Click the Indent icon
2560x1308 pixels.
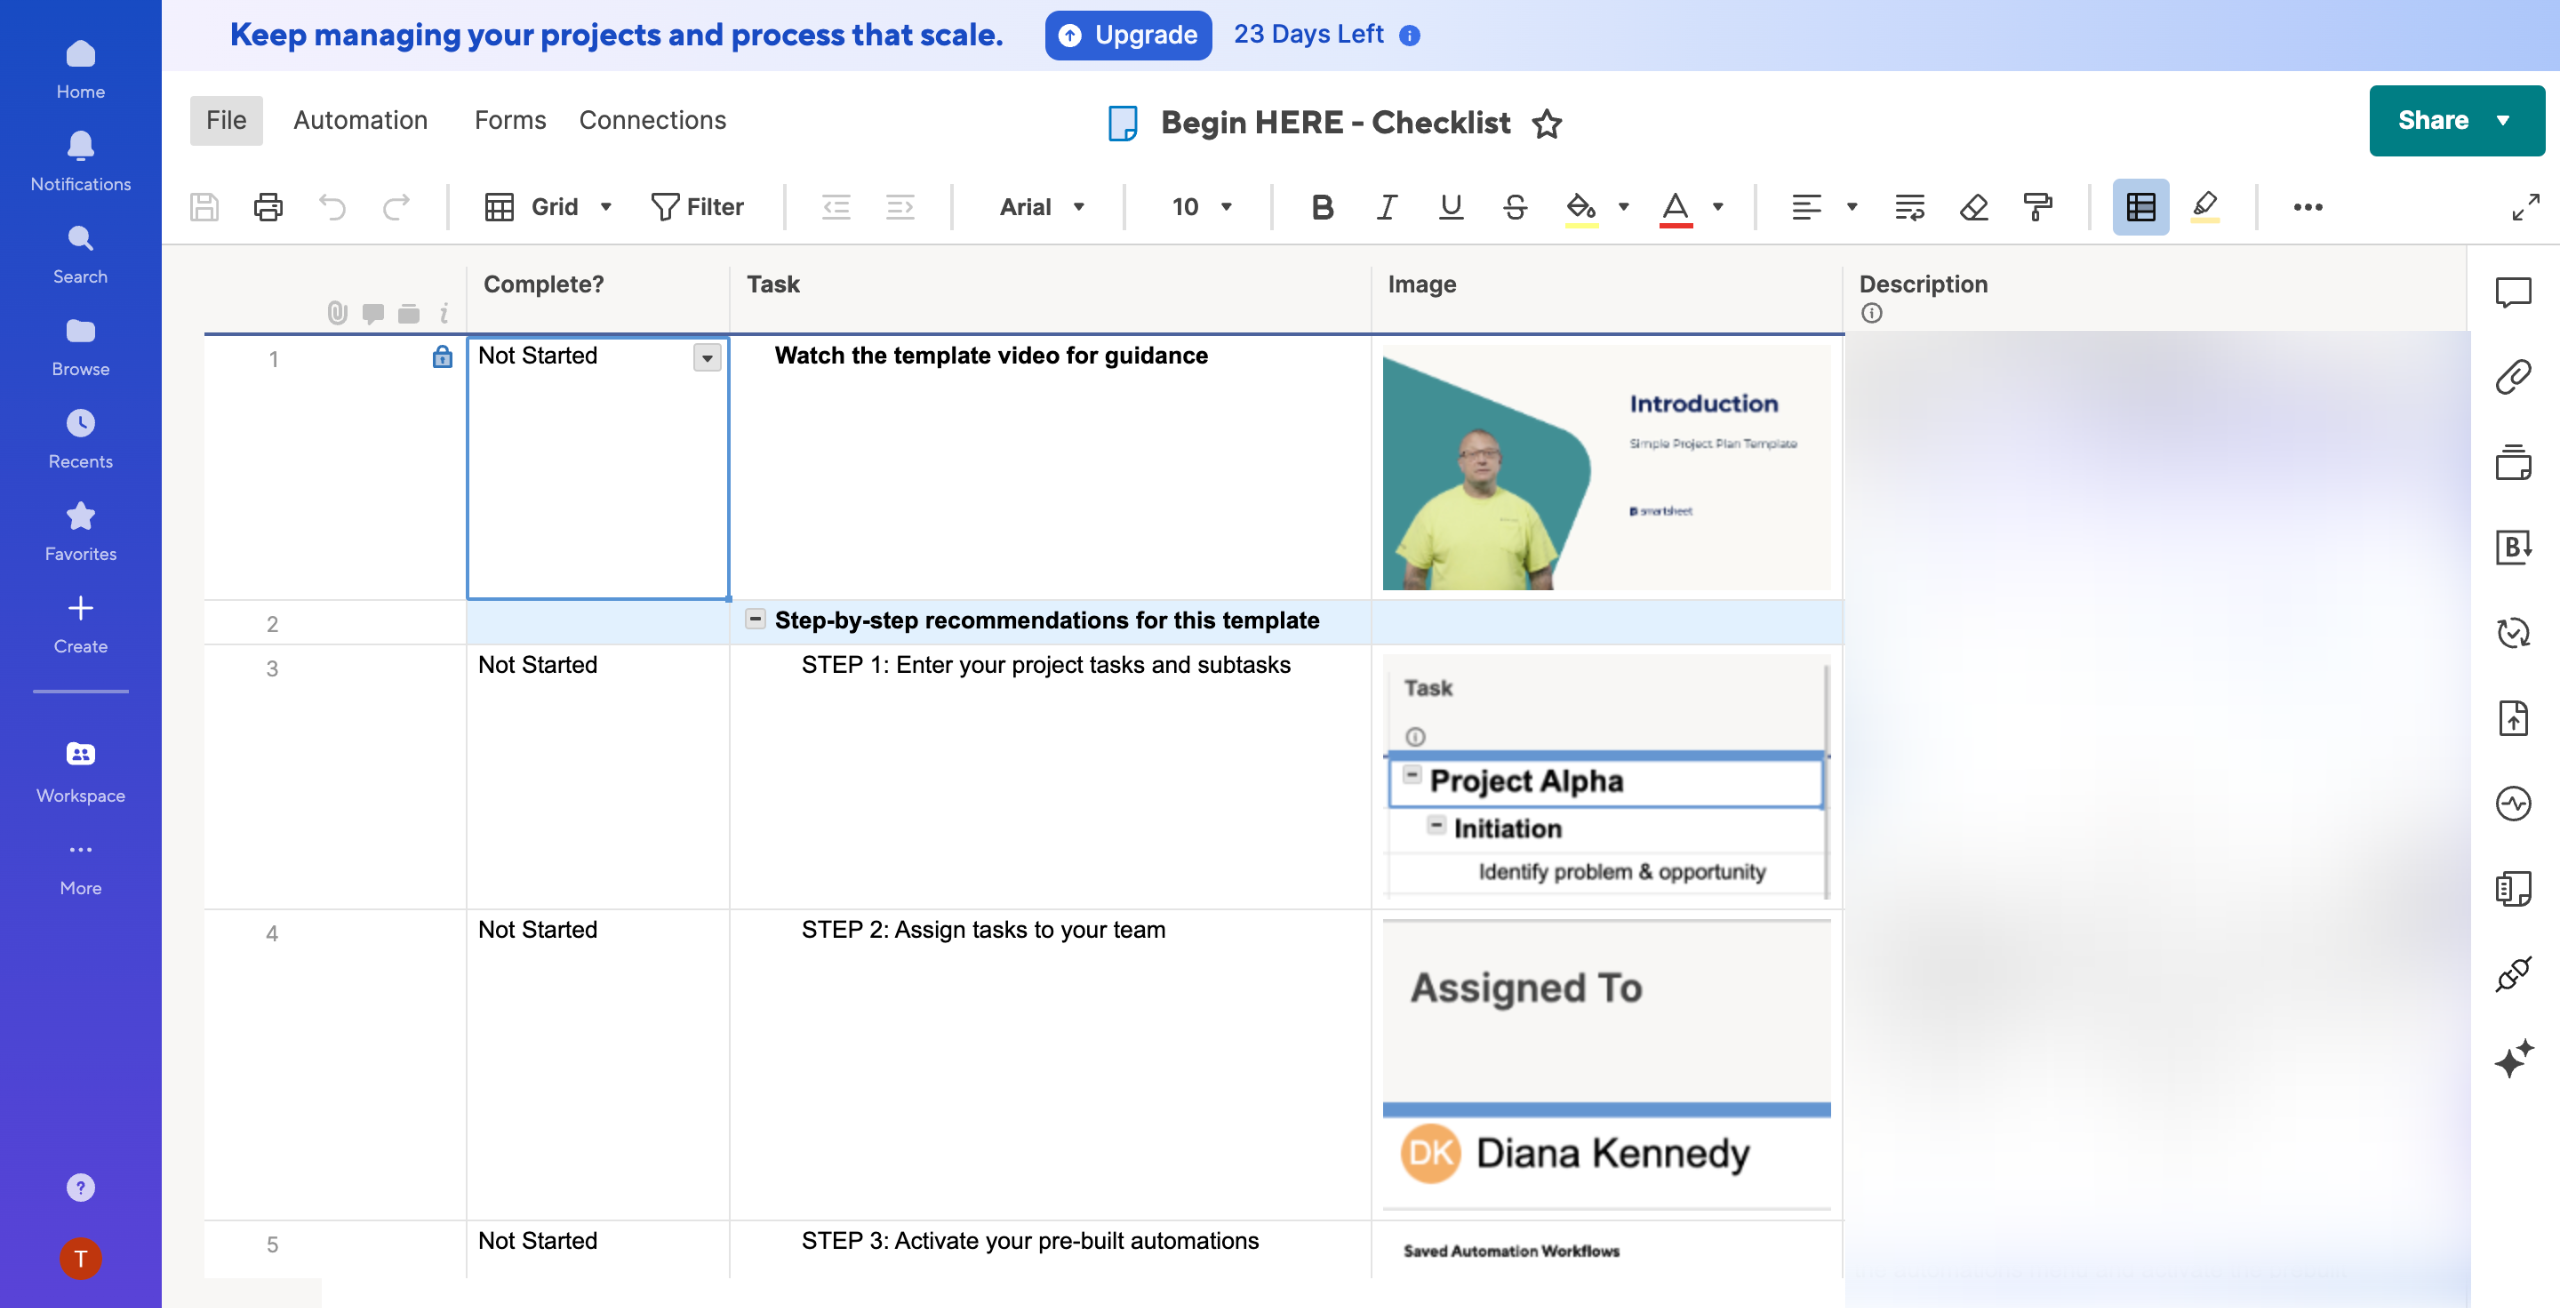coord(900,207)
